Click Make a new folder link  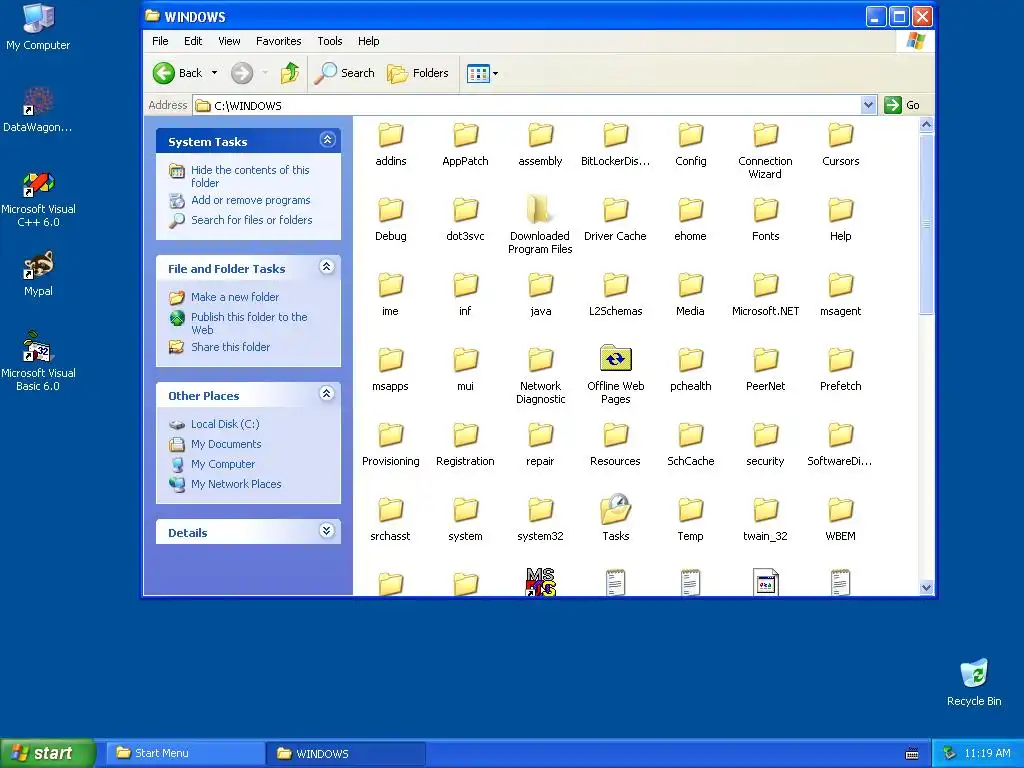click(234, 297)
